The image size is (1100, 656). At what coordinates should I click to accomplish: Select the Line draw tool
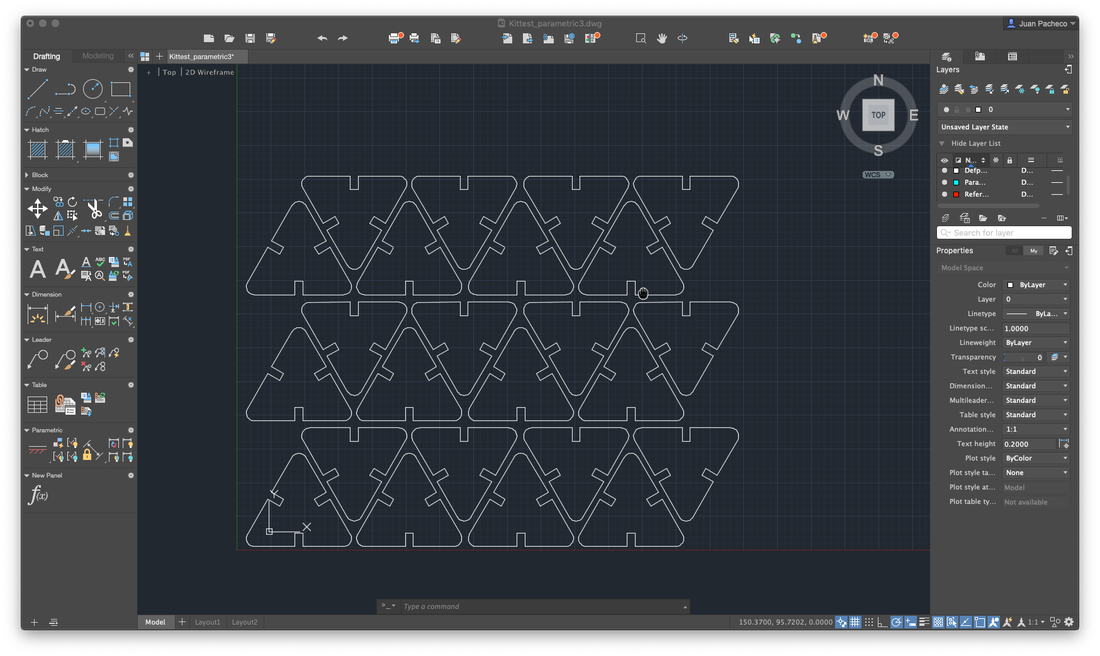coord(37,89)
